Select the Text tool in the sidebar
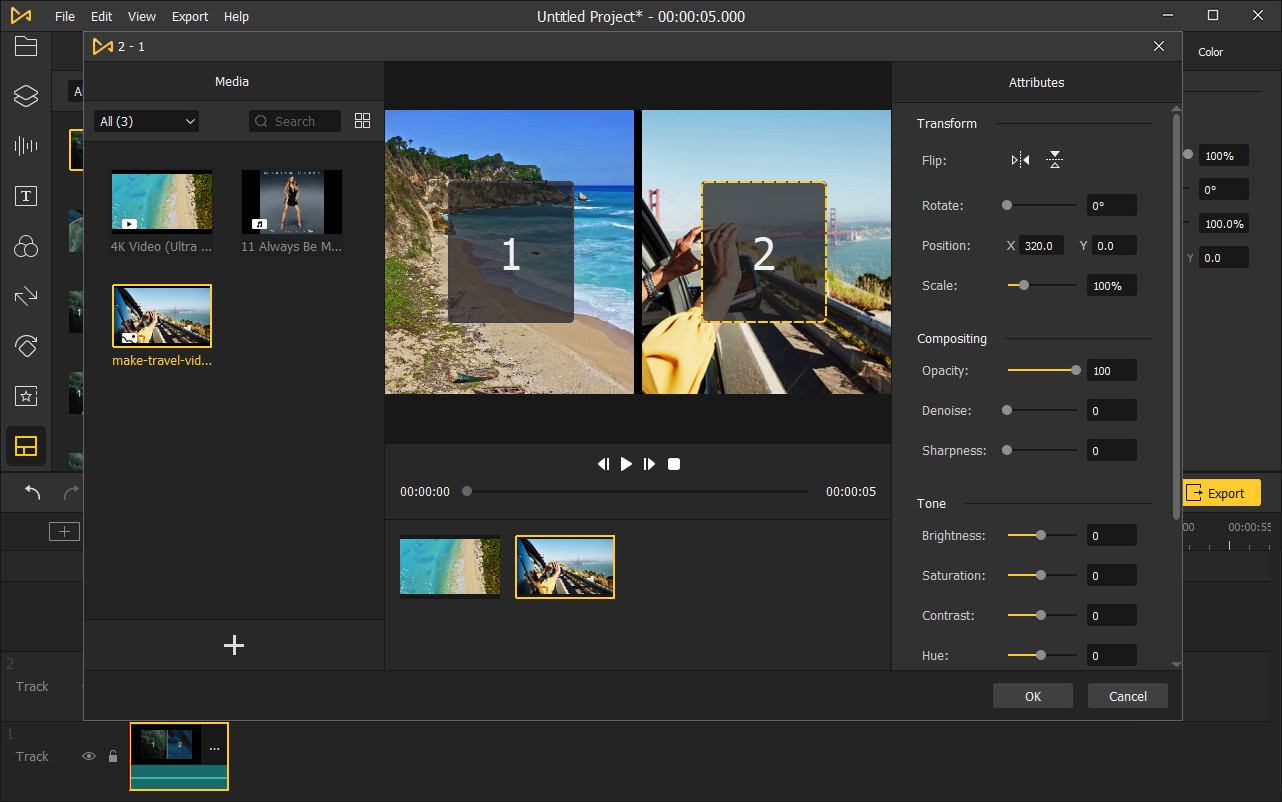Image resolution: width=1282 pixels, height=802 pixels. pos(26,196)
